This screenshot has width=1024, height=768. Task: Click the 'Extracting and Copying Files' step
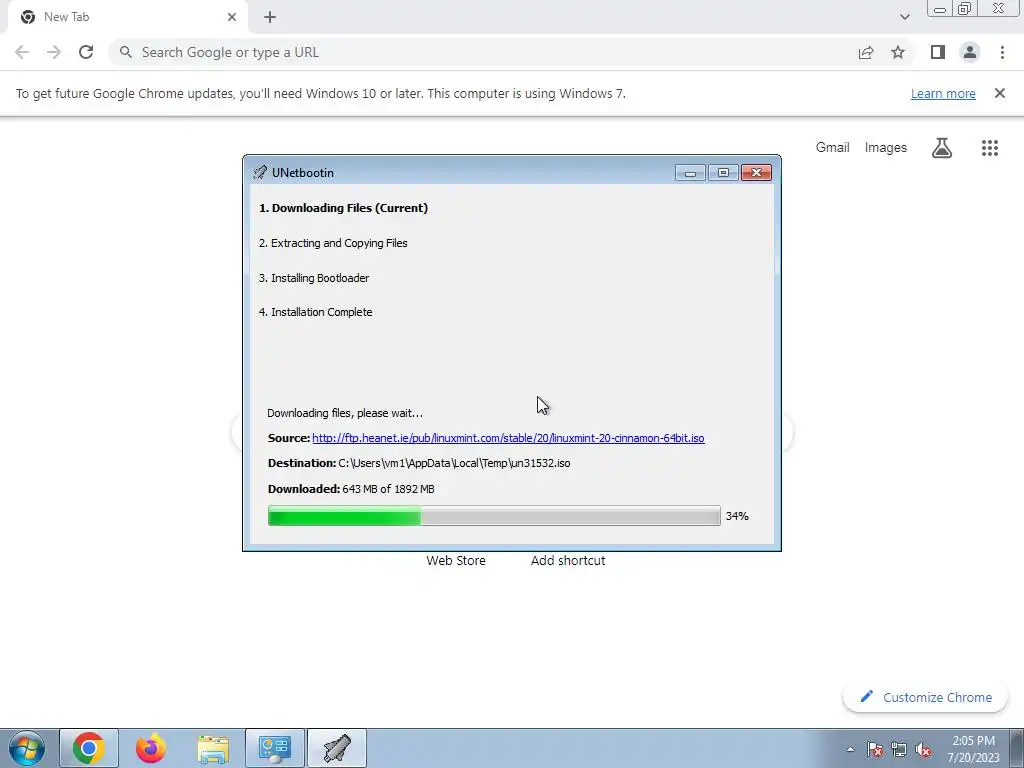[x=333, y=243]
